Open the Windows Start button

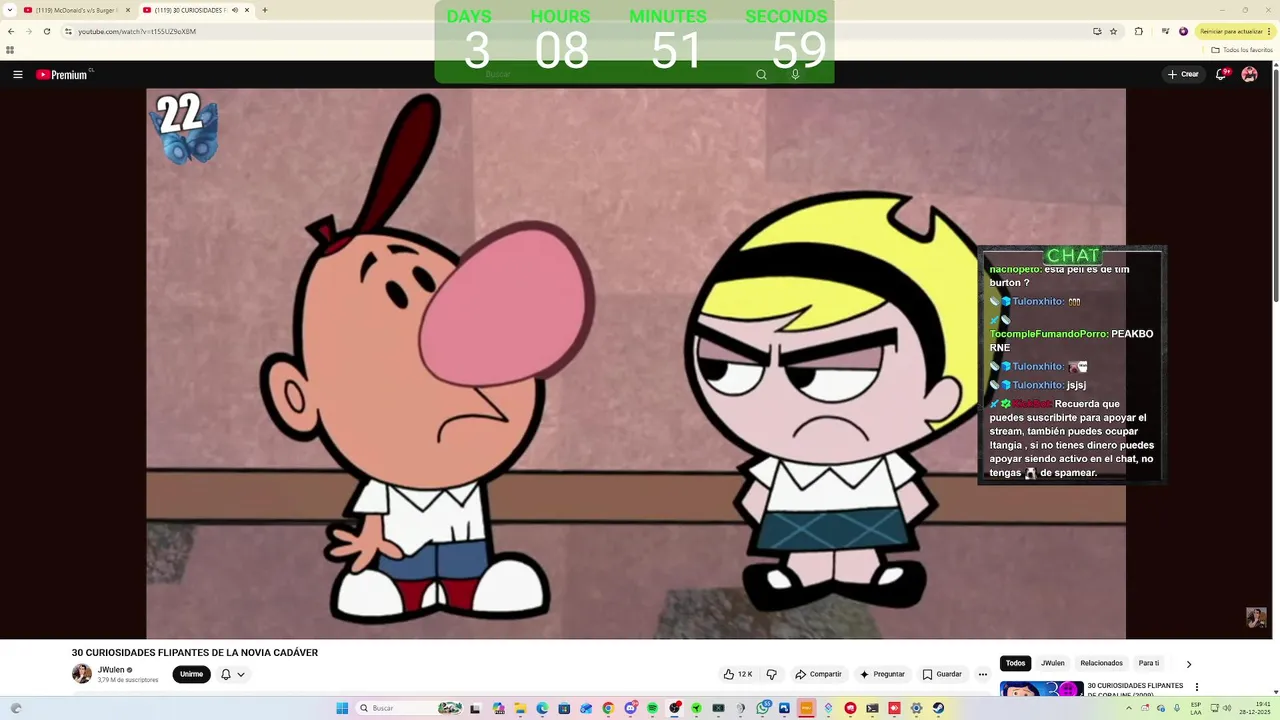pyautogui.click(x=342, y=708)
